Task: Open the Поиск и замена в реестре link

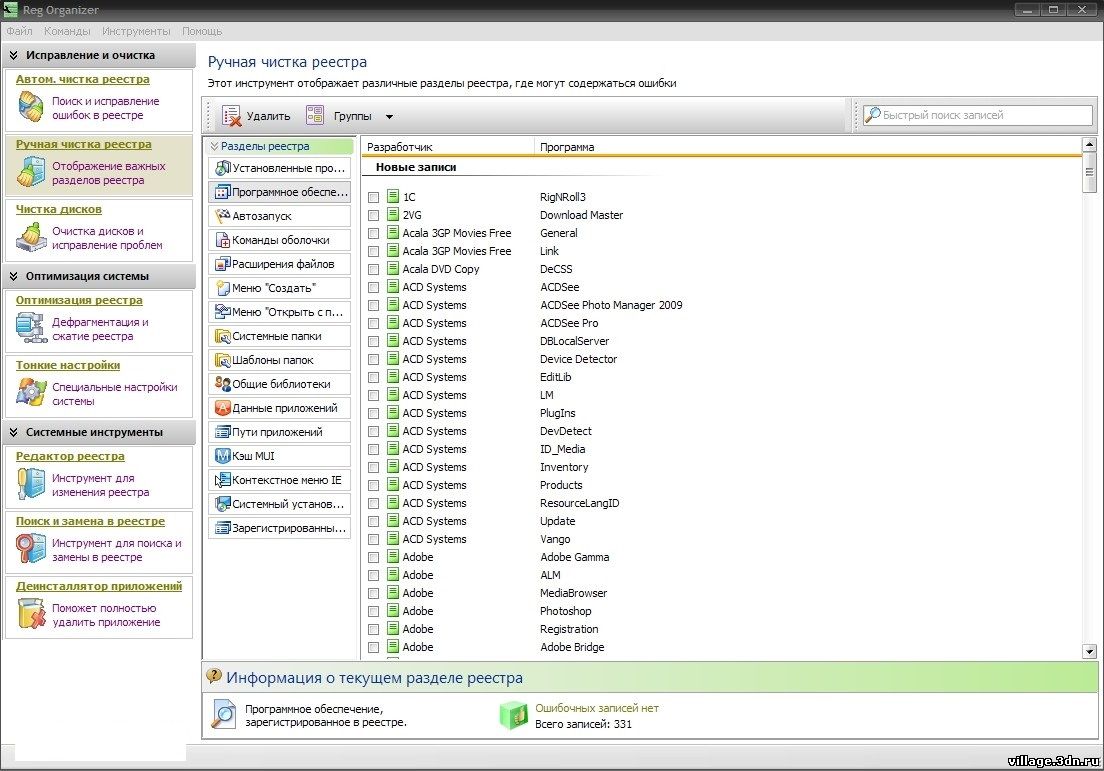Action: click(90, 521)
